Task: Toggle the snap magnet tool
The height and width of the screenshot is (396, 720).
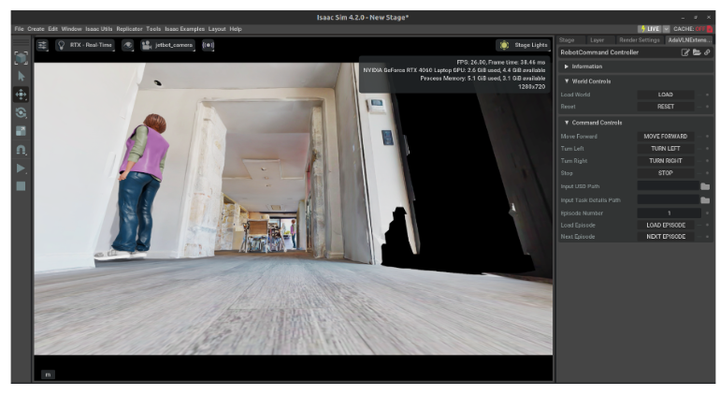Action: tap(21, 150)
